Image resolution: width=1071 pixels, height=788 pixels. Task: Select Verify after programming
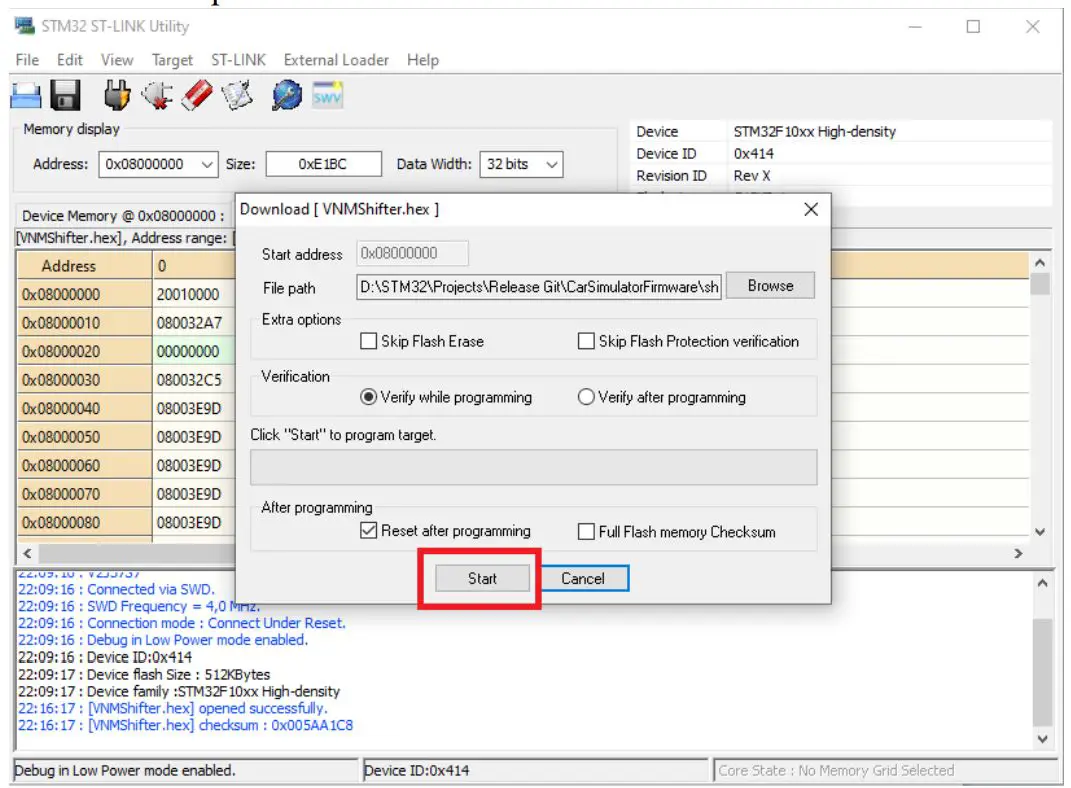586,396
